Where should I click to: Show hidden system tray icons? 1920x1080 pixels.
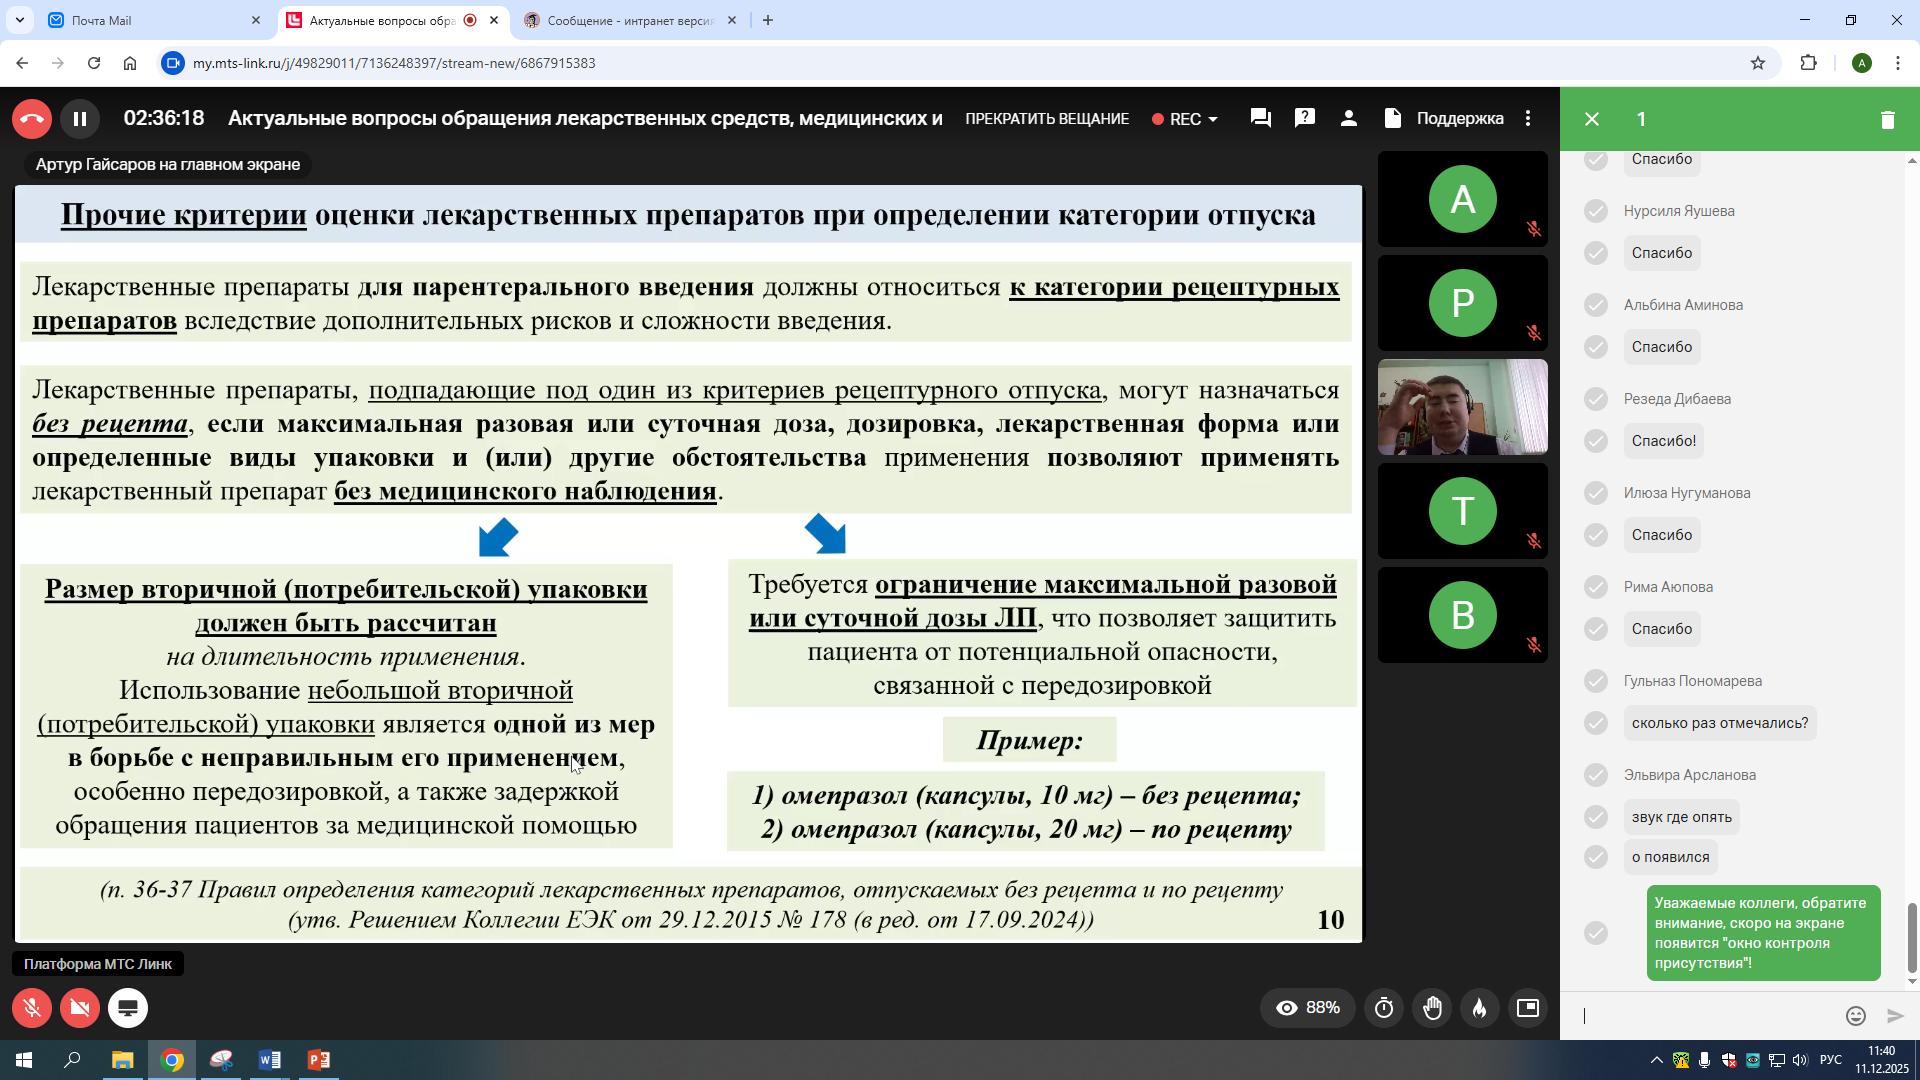[1656, 1060]
